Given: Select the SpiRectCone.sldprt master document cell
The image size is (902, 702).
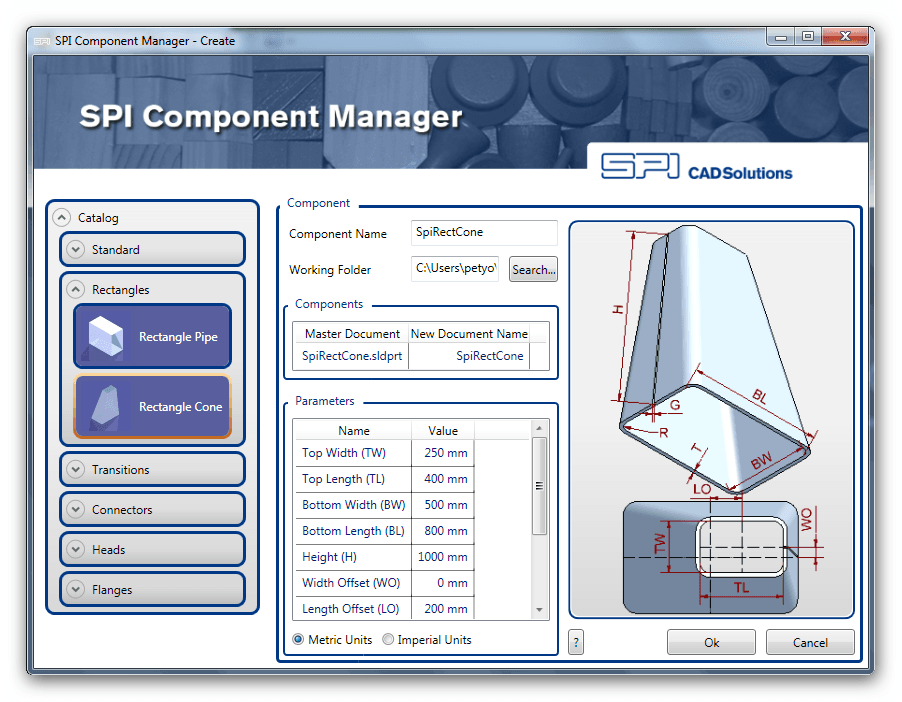Looking at the screenshot, I should tap(351, 356).
